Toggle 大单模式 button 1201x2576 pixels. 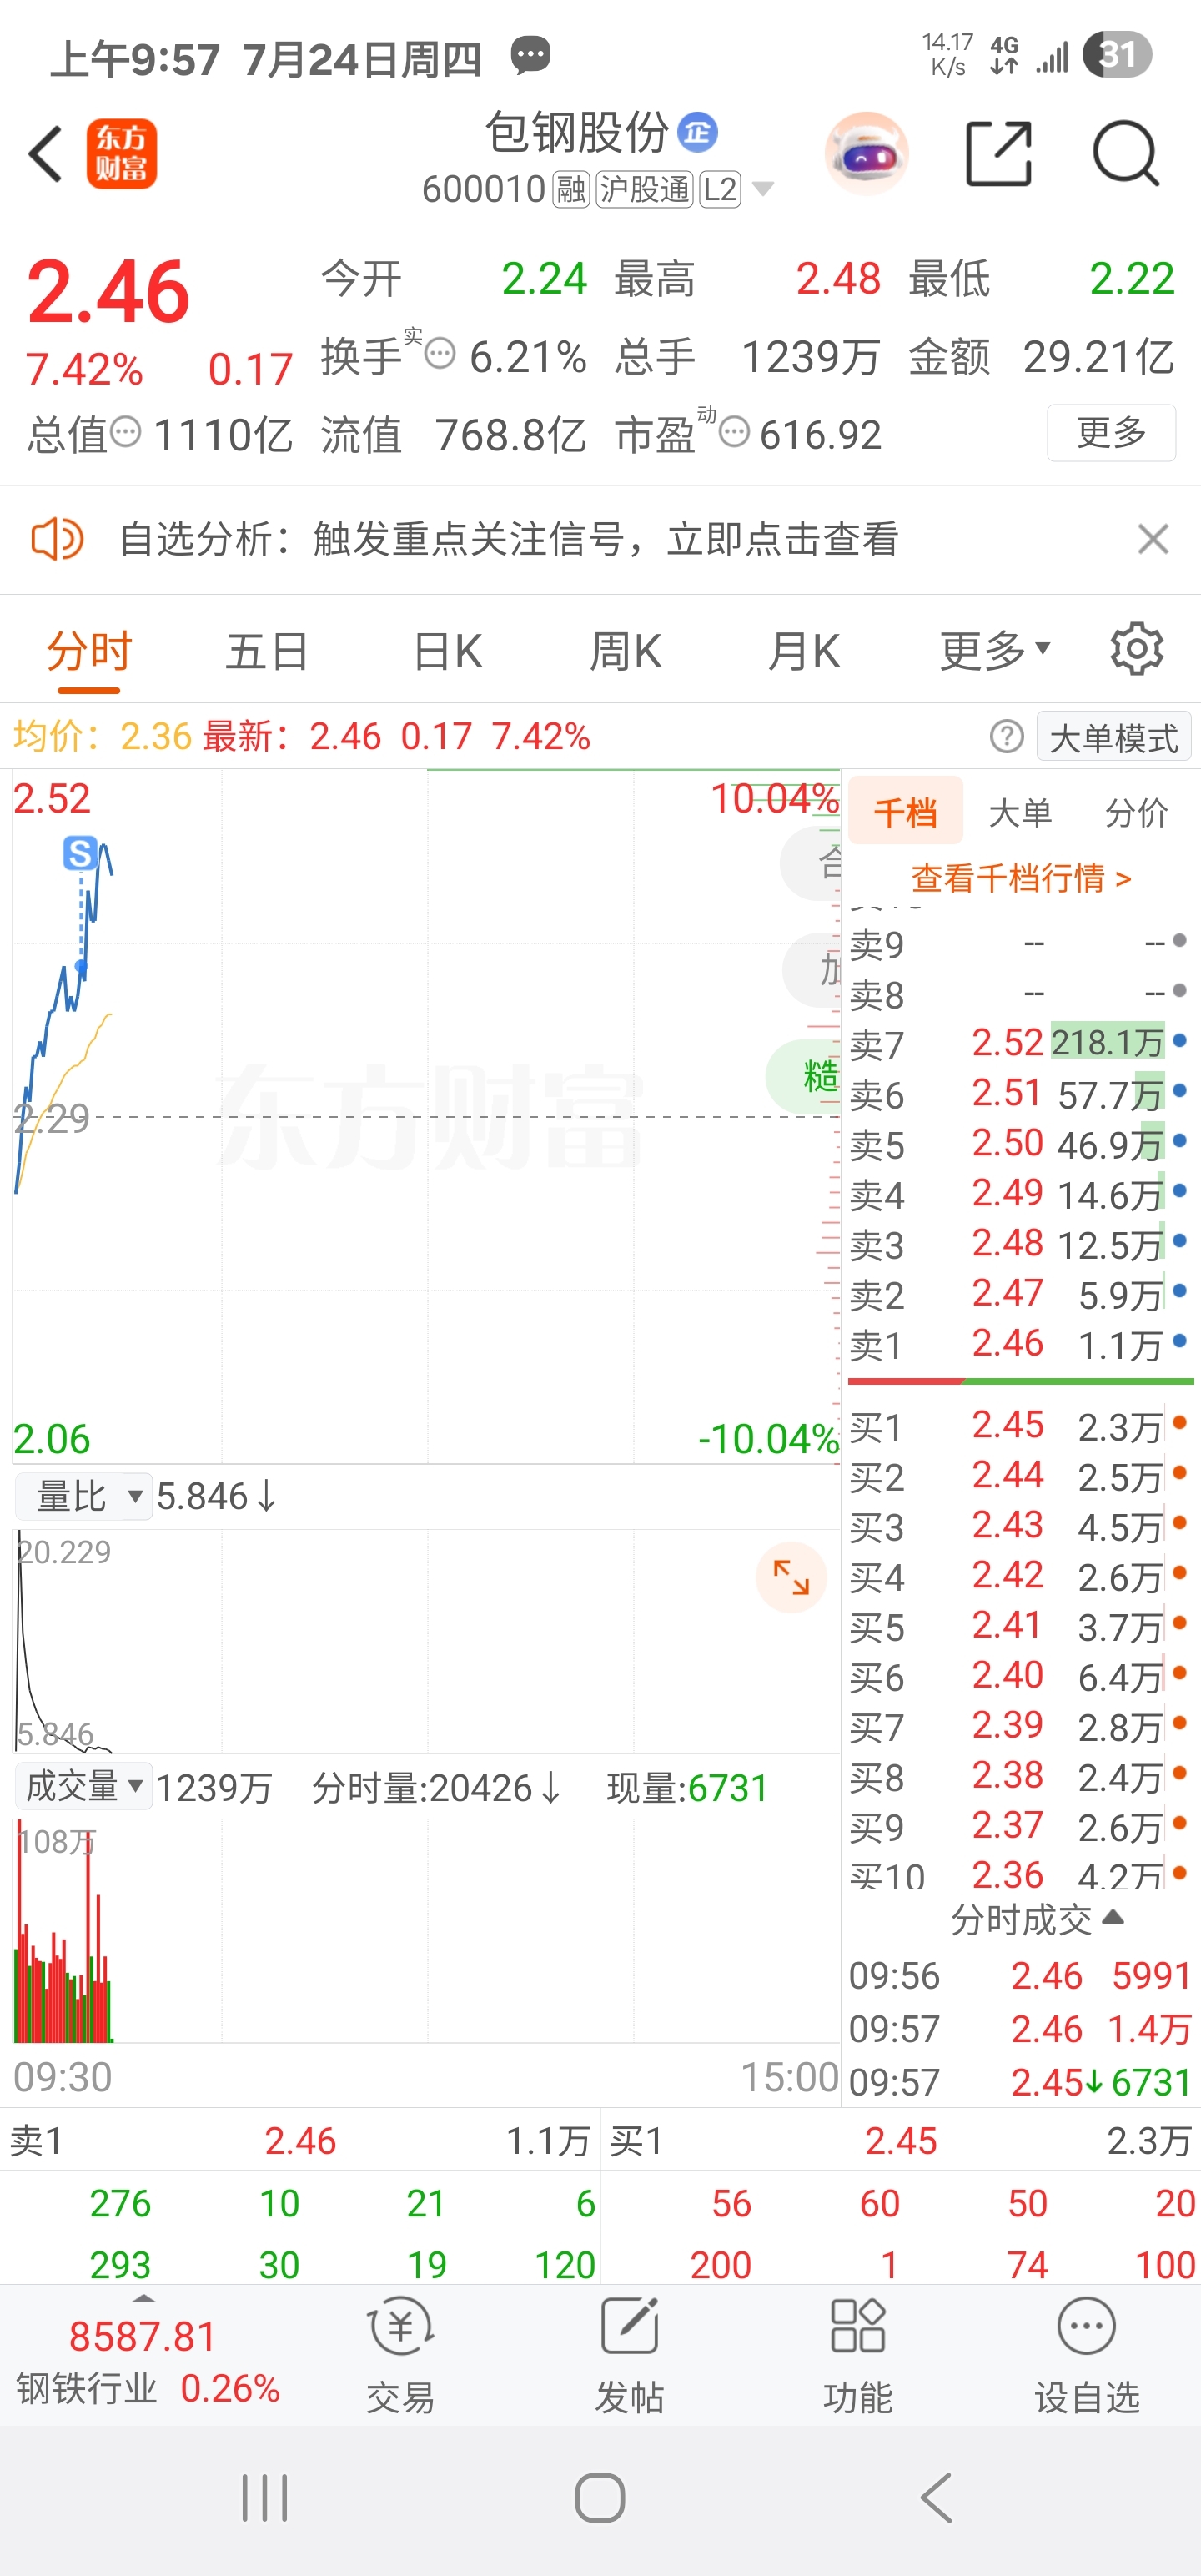click(1114, 738)
